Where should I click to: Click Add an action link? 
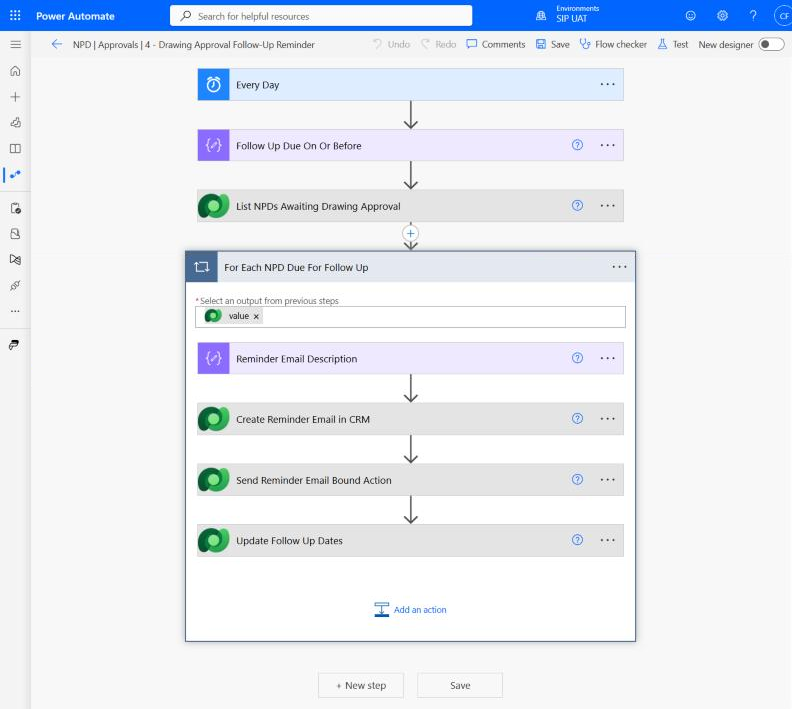click(x=410, y=610)
